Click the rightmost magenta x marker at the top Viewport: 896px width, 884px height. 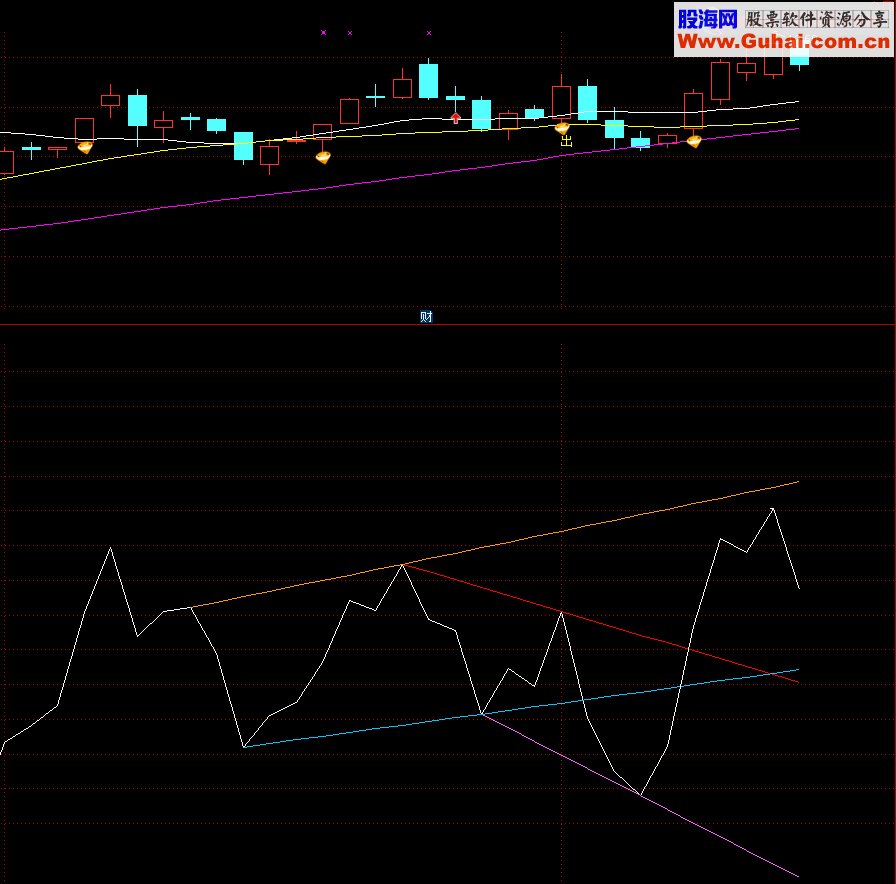429,33
